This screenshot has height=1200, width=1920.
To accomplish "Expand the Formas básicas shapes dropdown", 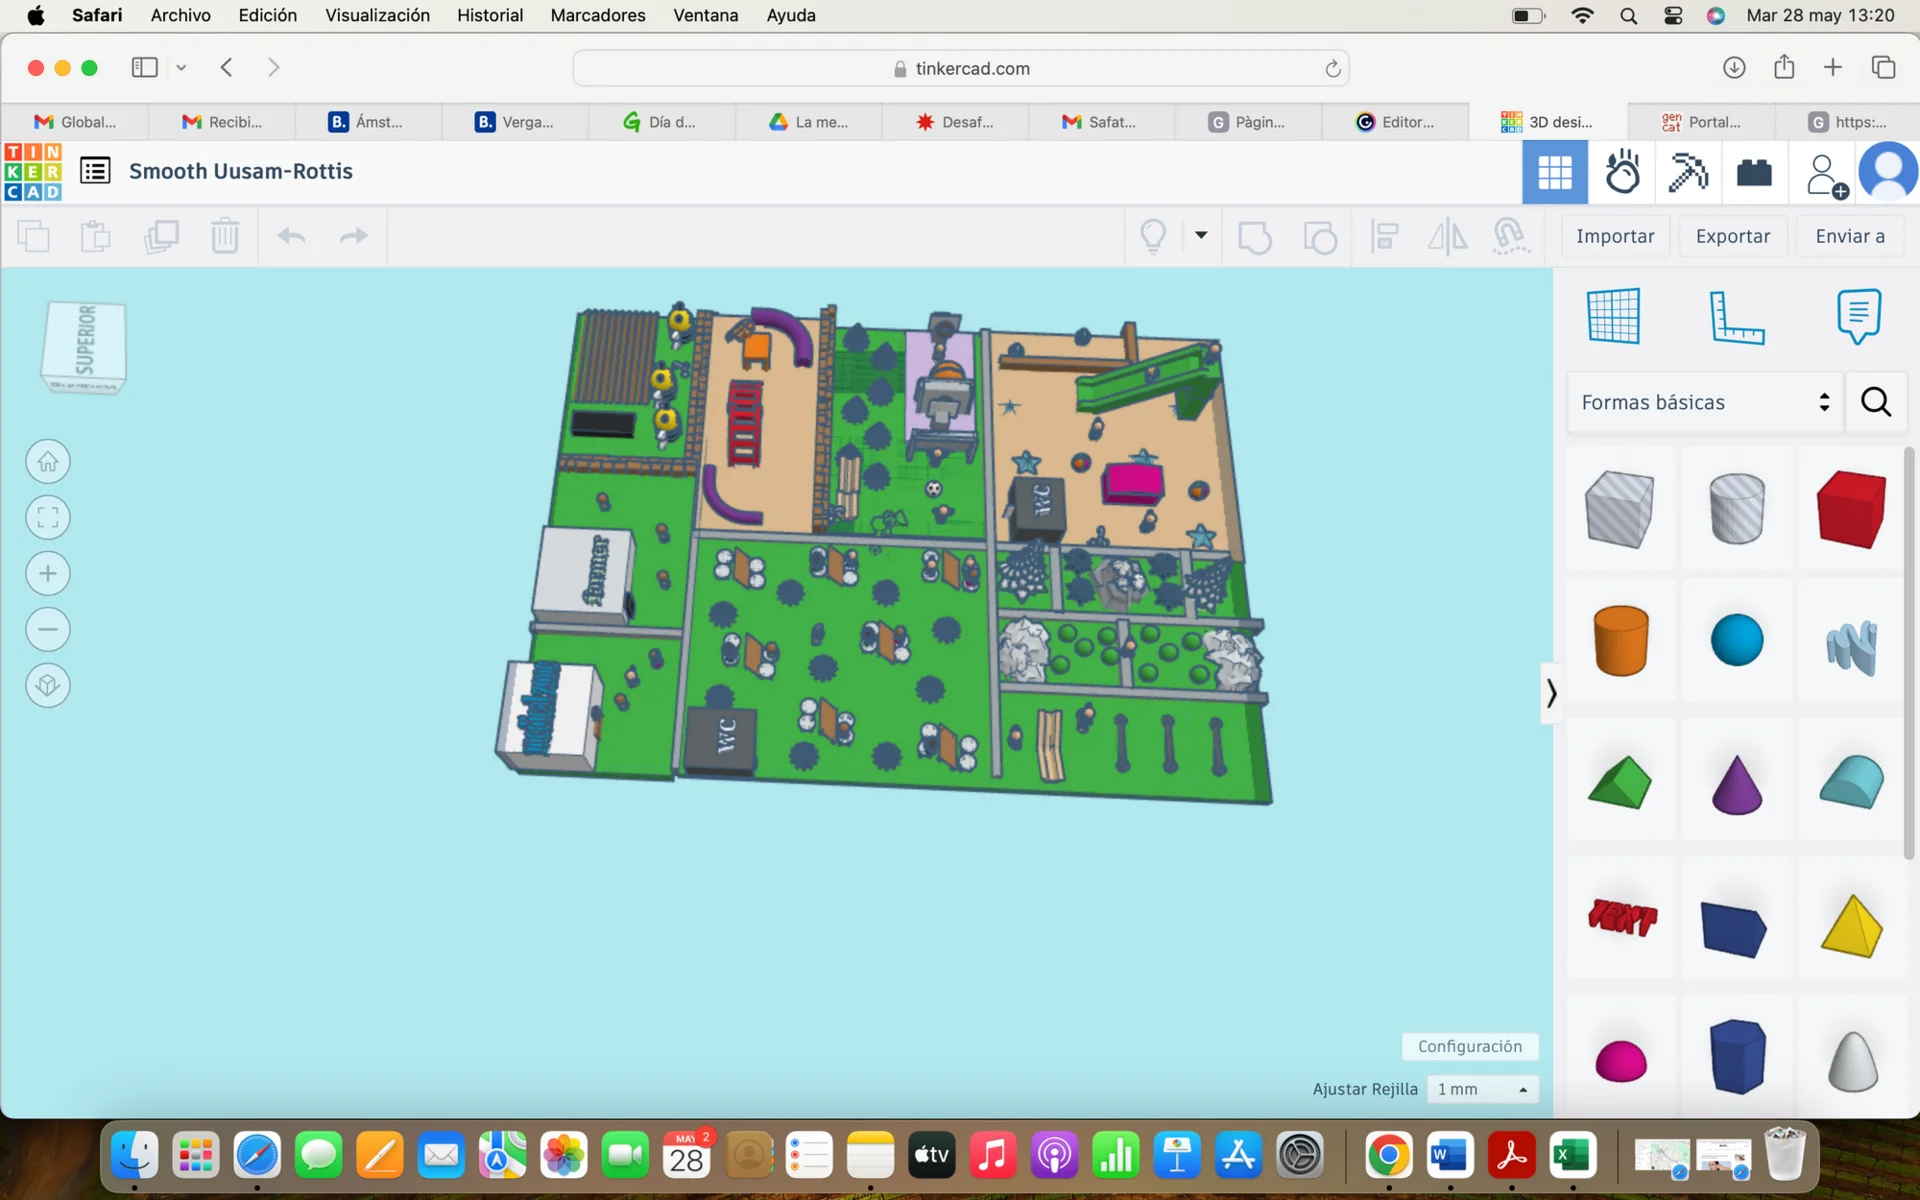I will pyautogui.click(x=1704, y=402).
